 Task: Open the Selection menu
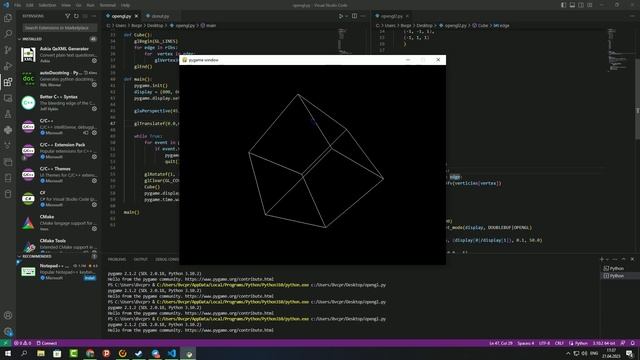47,5
